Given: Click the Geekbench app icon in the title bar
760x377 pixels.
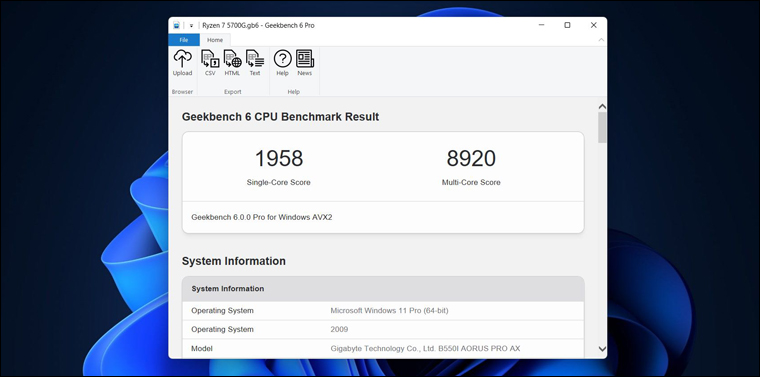Looking at the screenshot, I should pyautogui.click(x=176, y=25).
